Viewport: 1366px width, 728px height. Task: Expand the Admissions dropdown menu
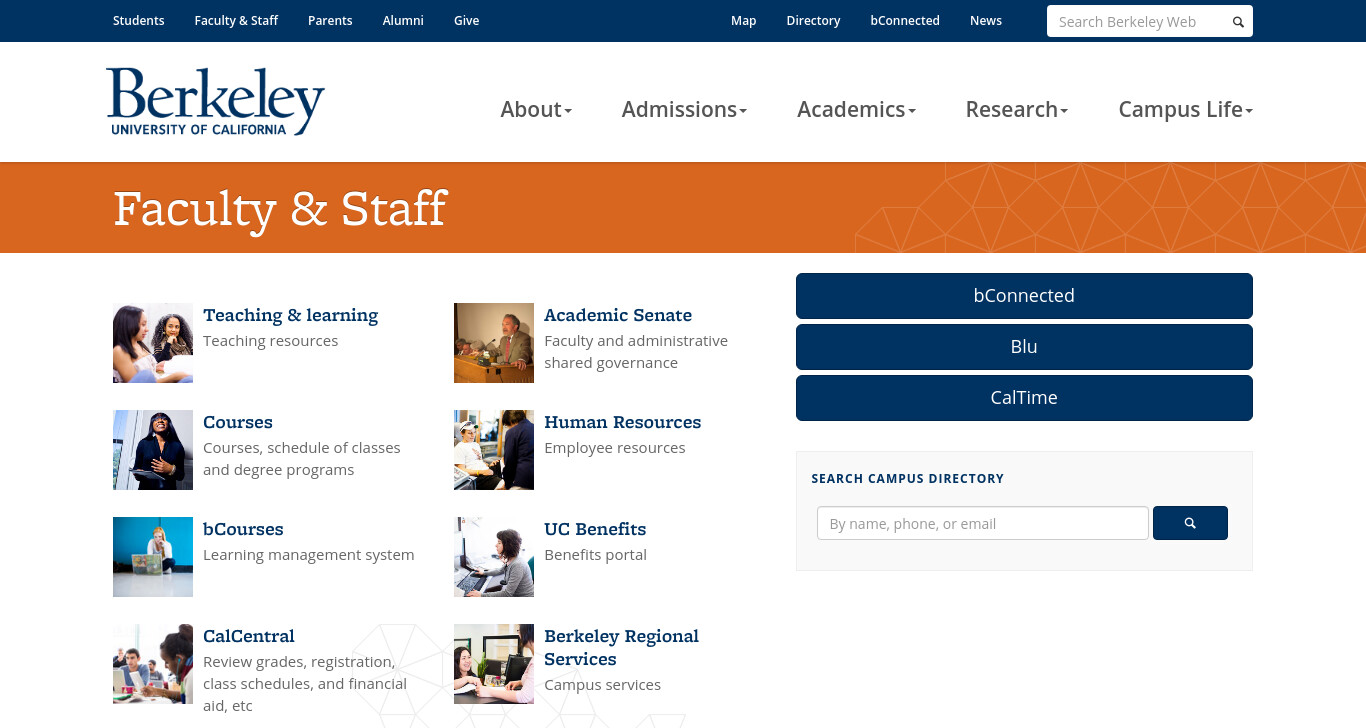coord(684,109)
